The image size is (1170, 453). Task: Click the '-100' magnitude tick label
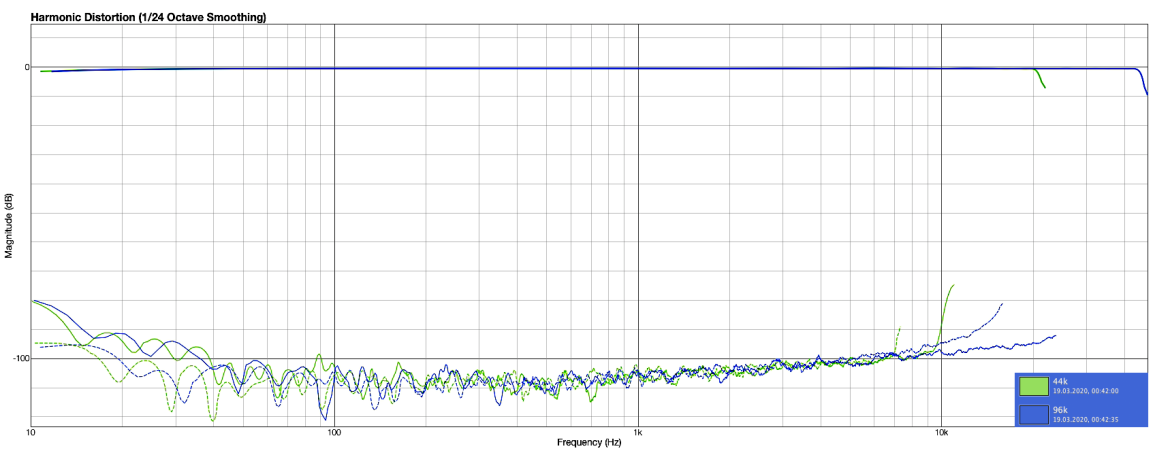point(21,358)
